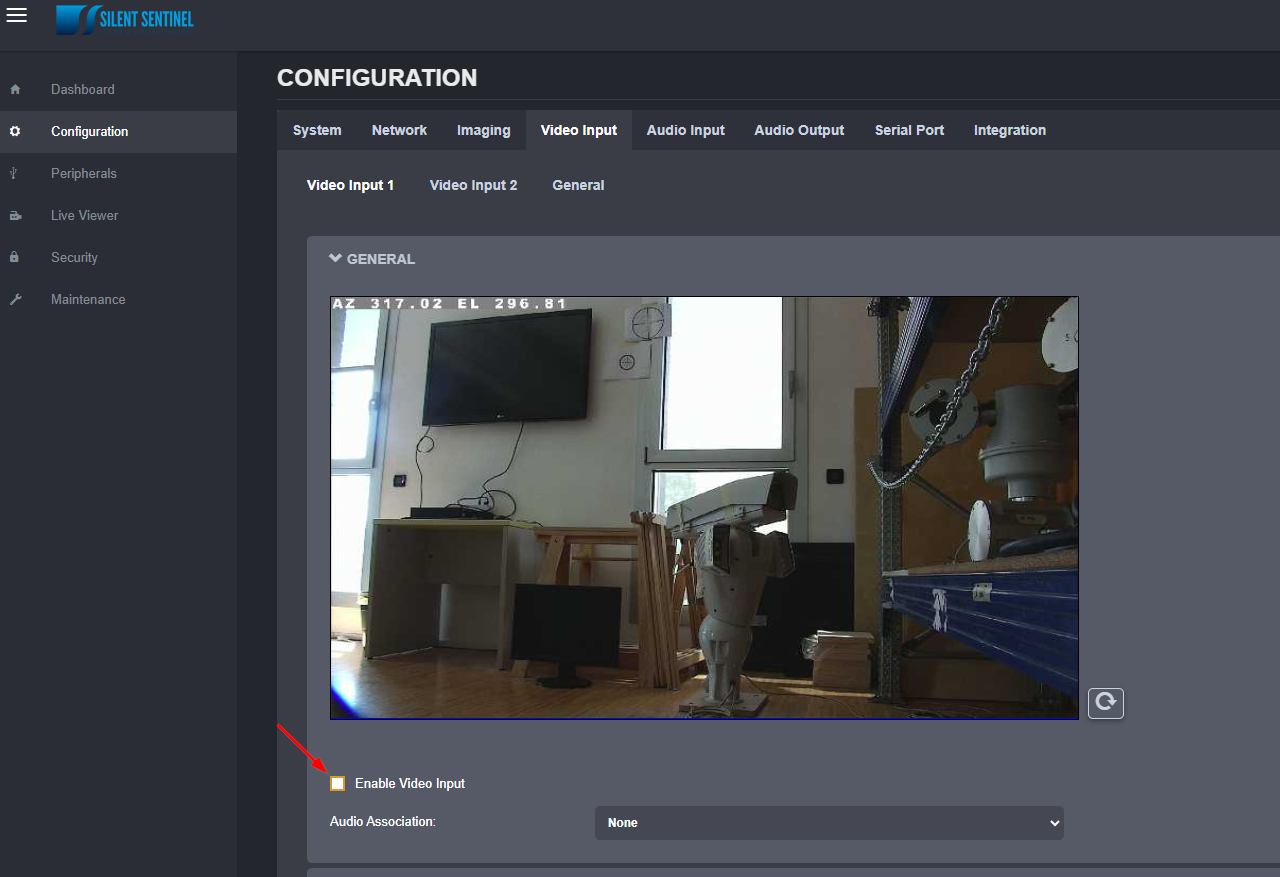Go to the Integration settings tab
This screenshot has width=1280, height=877.
(1009, 130)
